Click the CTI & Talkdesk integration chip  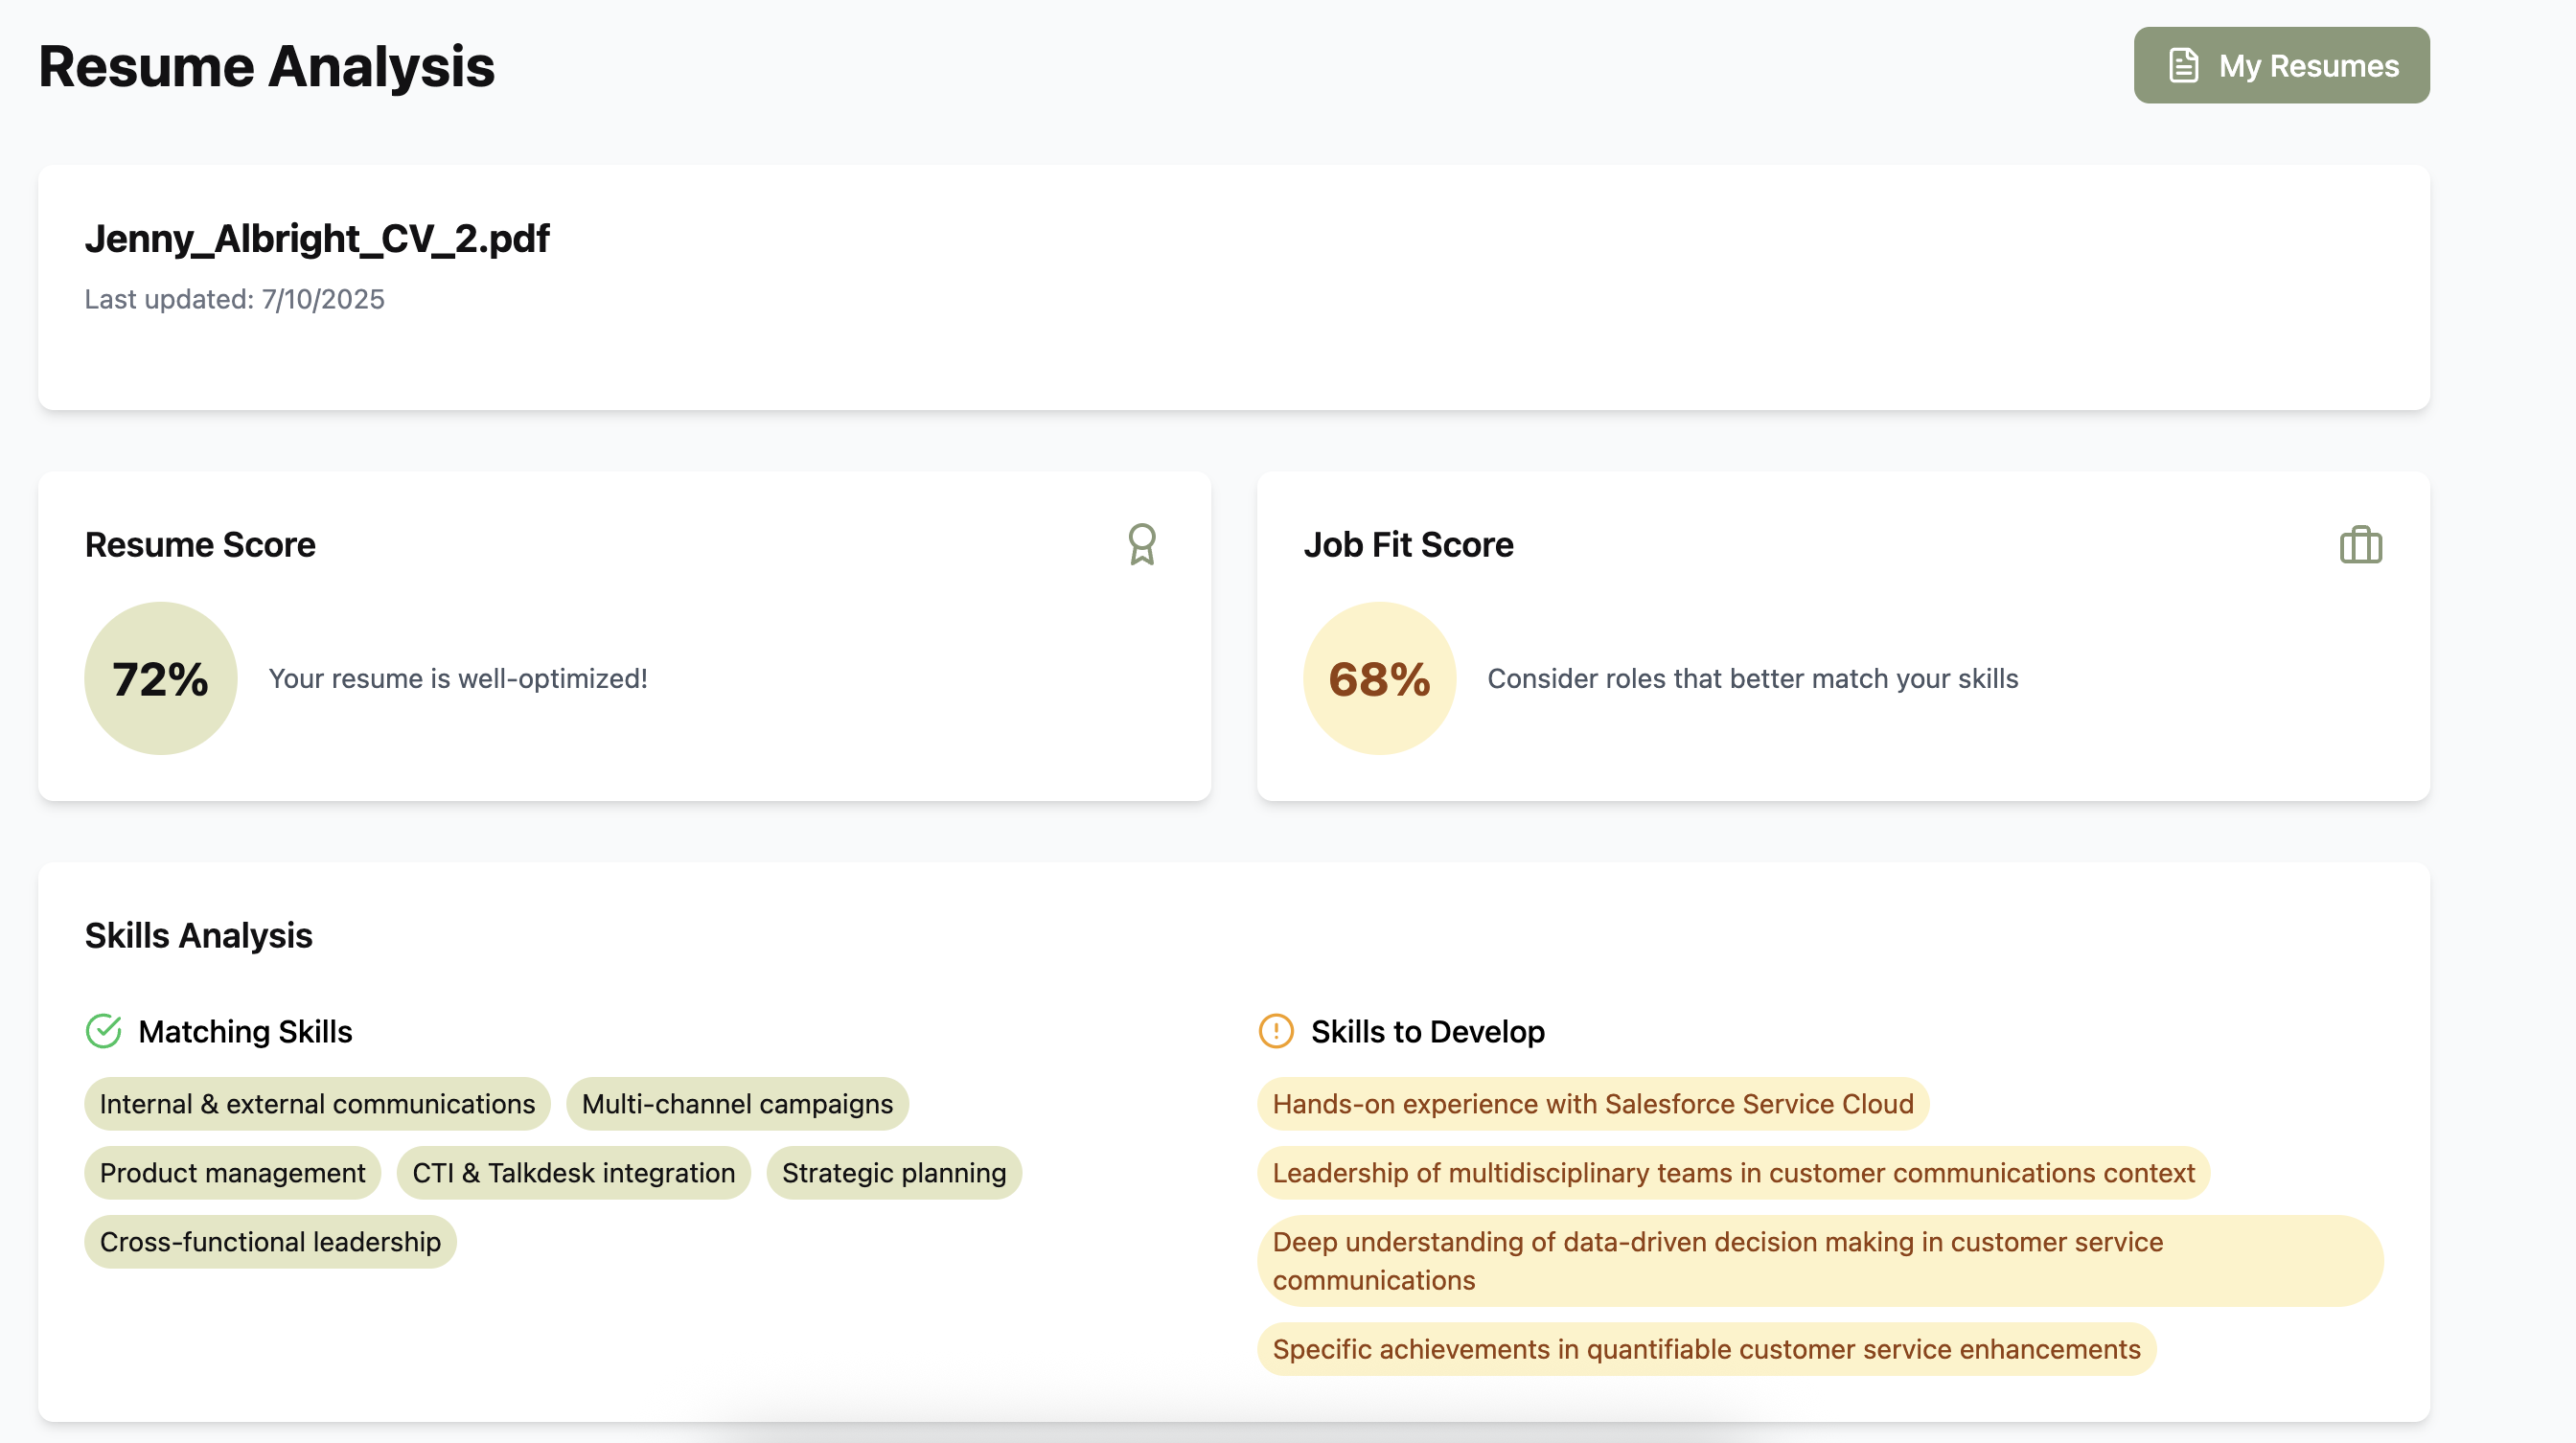[x=573, y=1173]
